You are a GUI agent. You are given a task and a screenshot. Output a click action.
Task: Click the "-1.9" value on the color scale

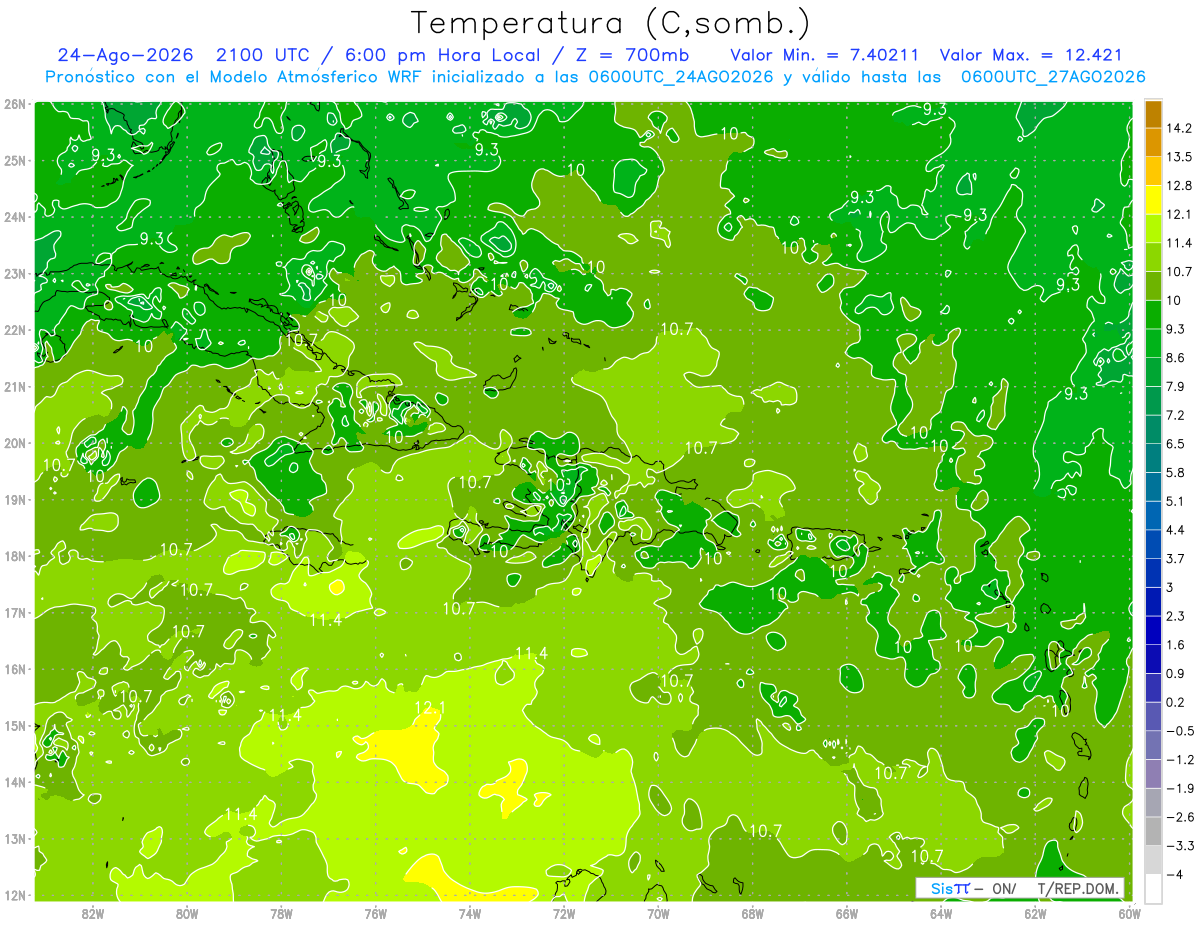coord(1178,788)
